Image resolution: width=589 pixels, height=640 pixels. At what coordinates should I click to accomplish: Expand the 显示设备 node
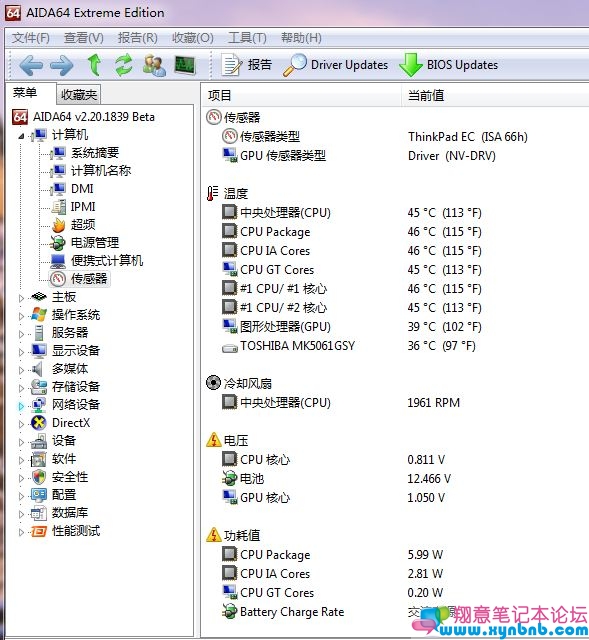(x=21, y=351)
